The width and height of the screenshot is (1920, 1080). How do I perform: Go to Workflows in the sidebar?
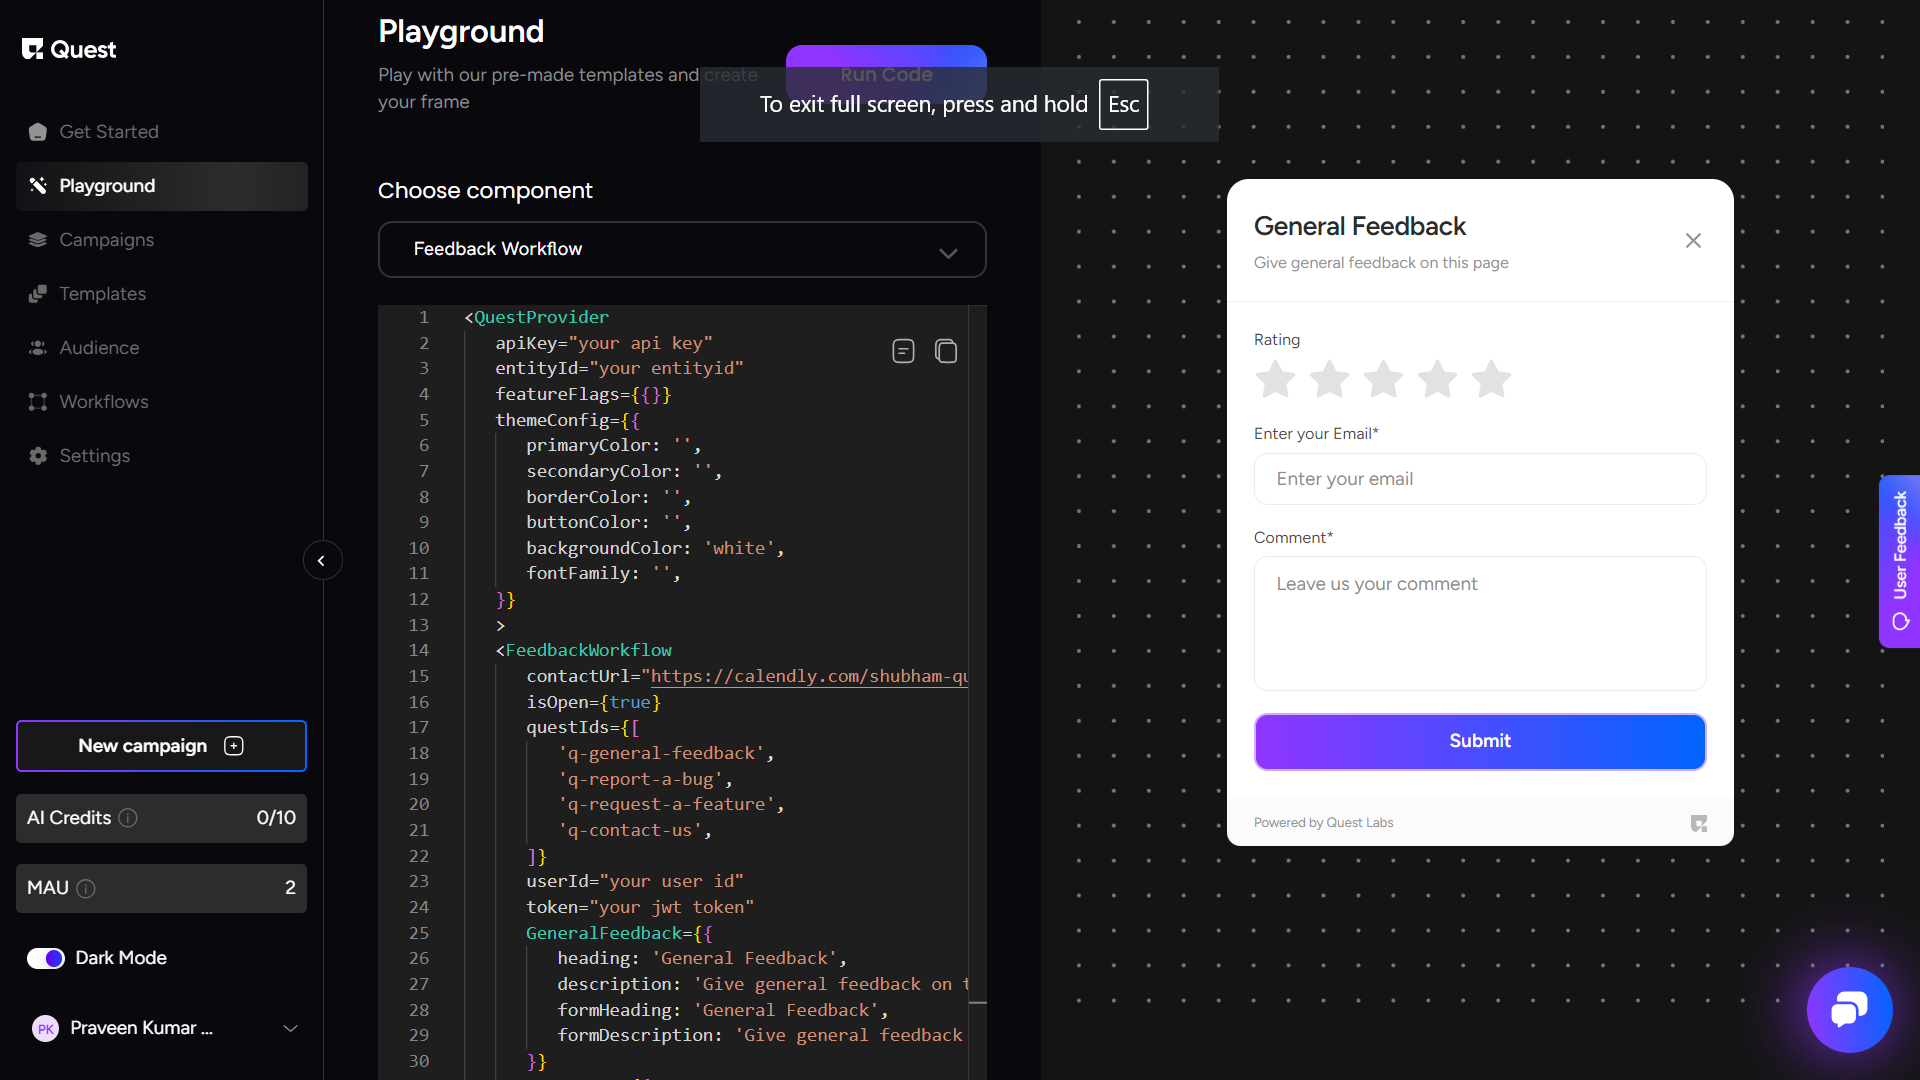[103, 402]
